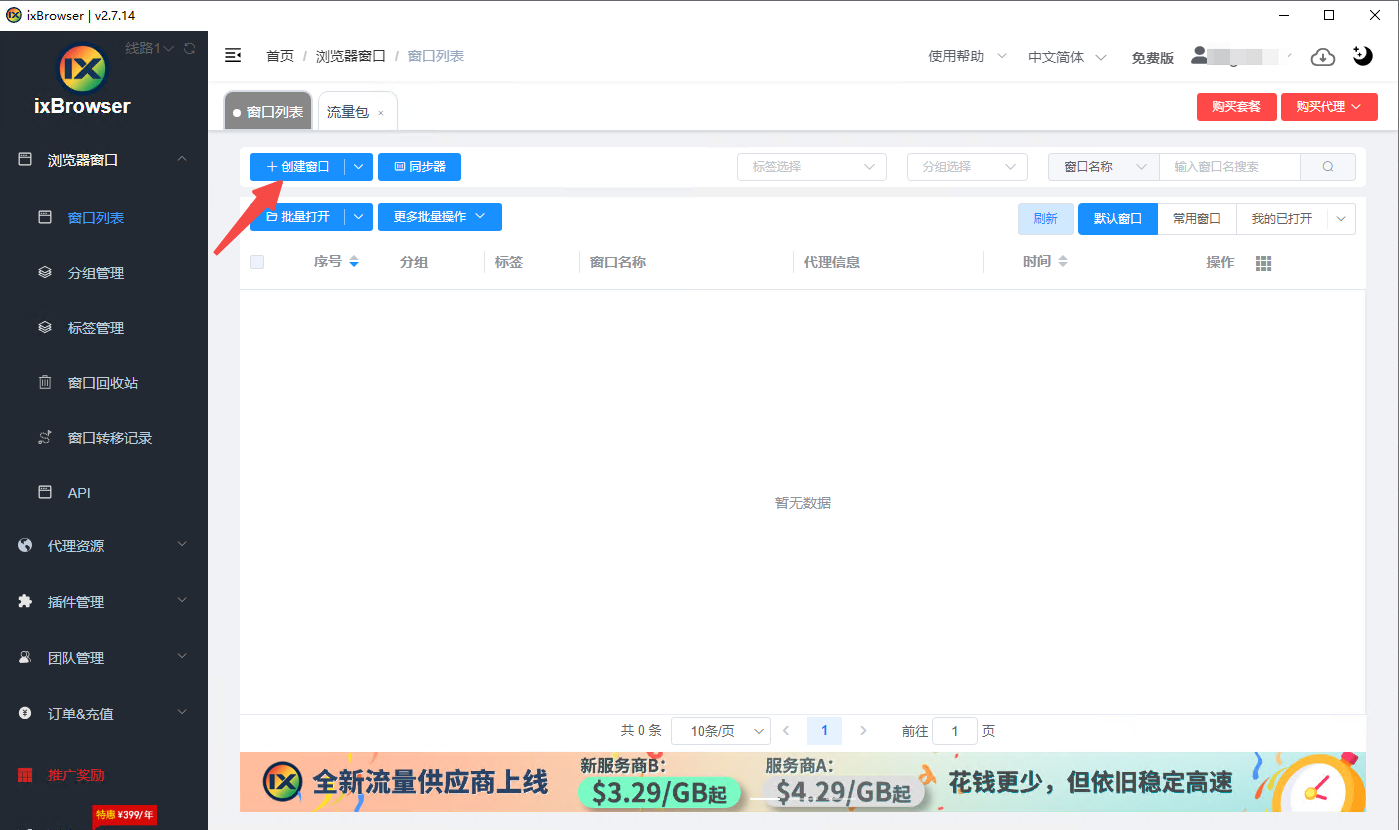Screen dimensions: 1399x830
Task: Open the 标签选择 dropdown
Action: point(811,167)
